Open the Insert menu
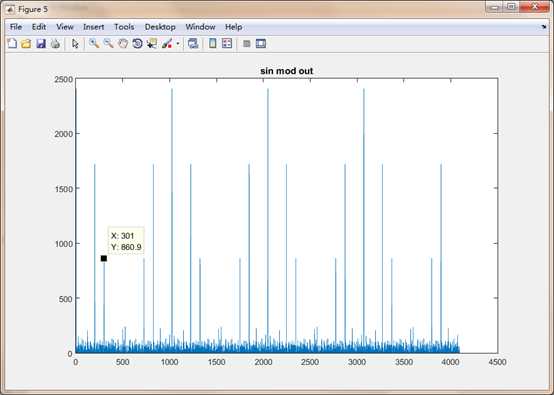This screenshot has height=395, width=554. tap(94, 27)
